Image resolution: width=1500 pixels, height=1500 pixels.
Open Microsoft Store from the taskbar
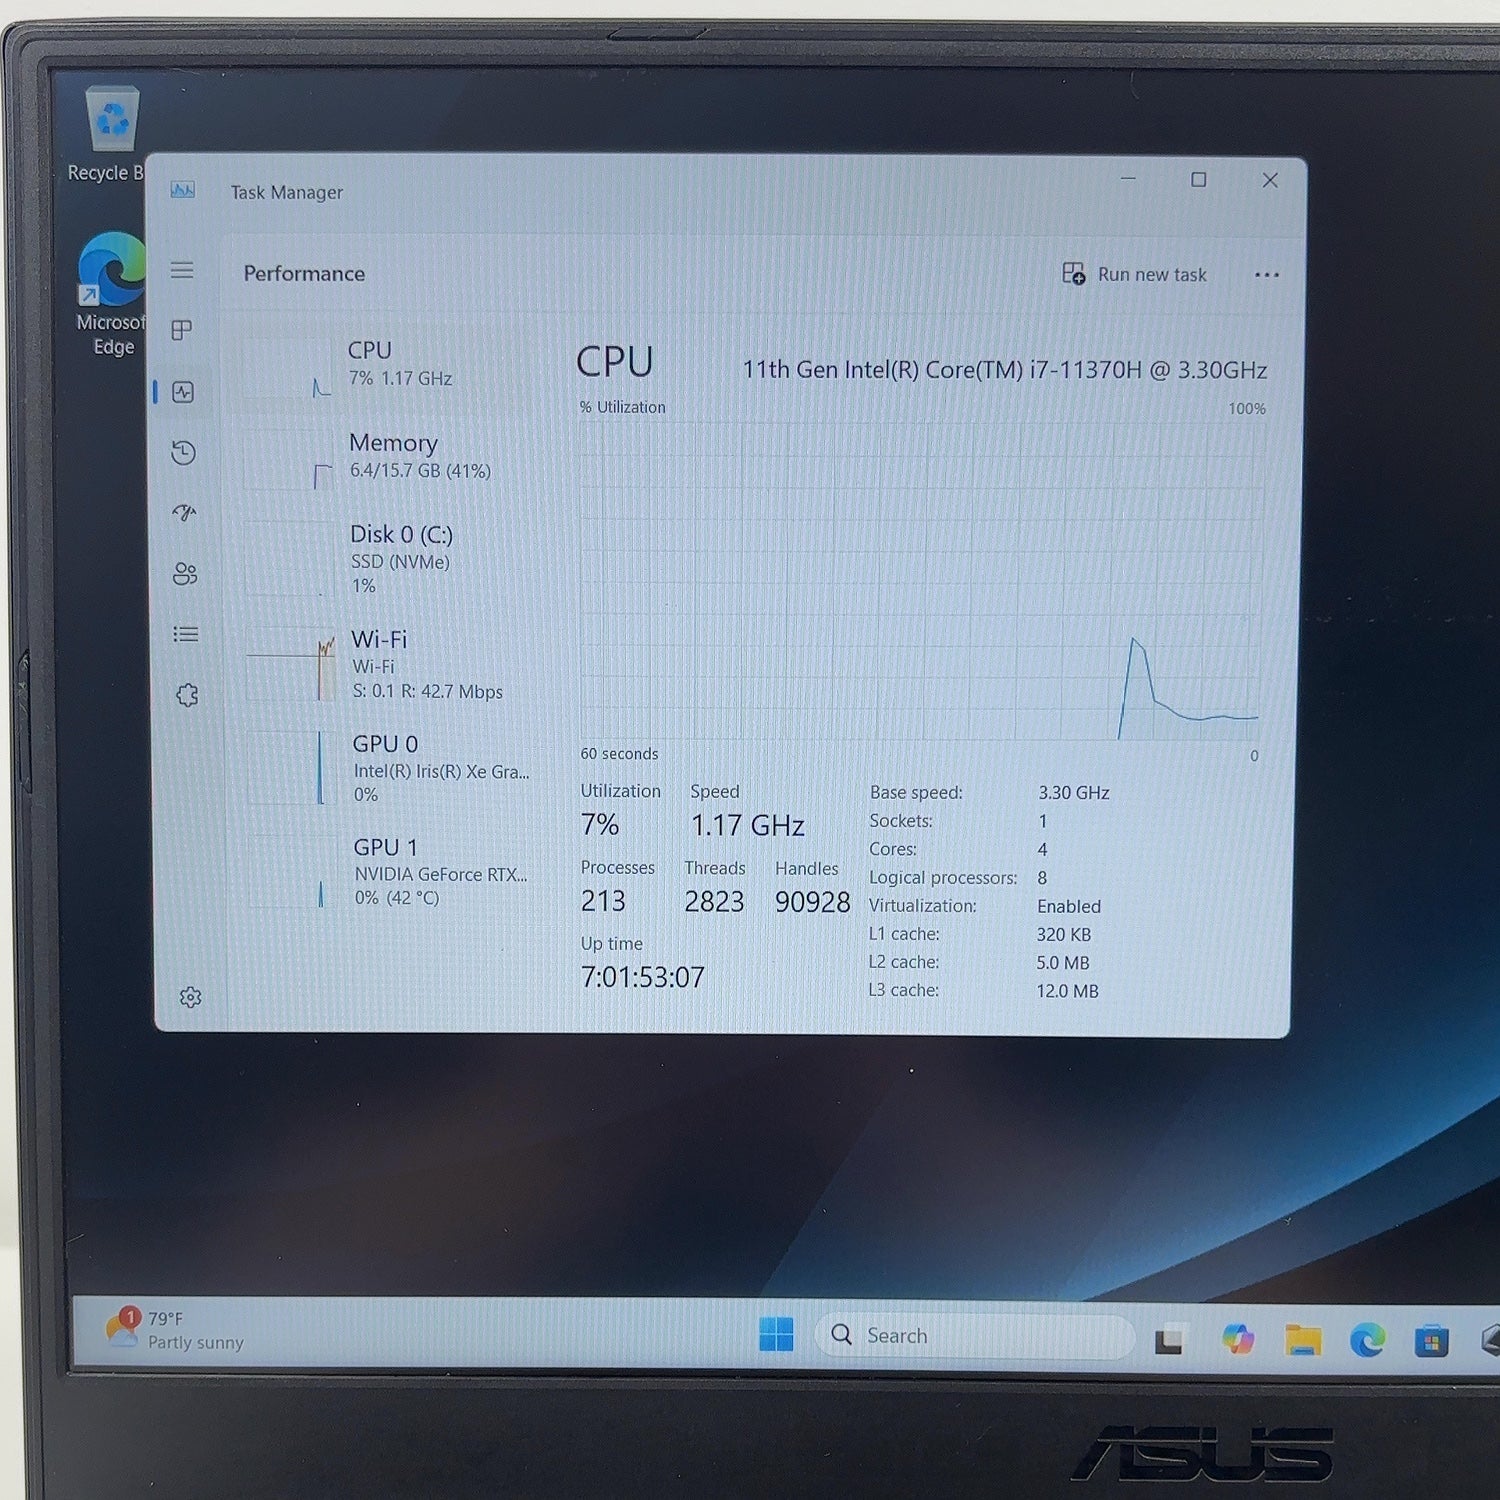point(1431,1340)
